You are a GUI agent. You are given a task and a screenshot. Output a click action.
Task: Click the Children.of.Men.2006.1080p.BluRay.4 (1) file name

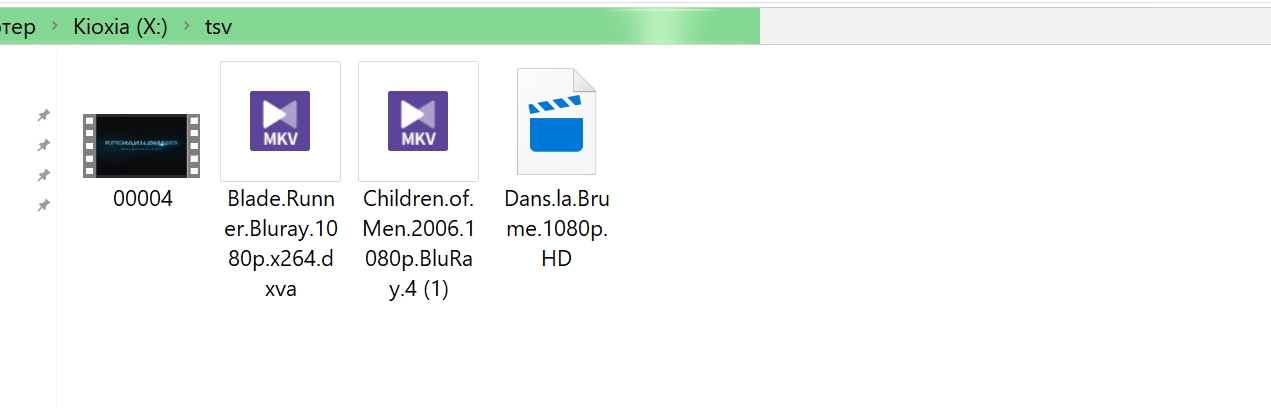point(418,244)
